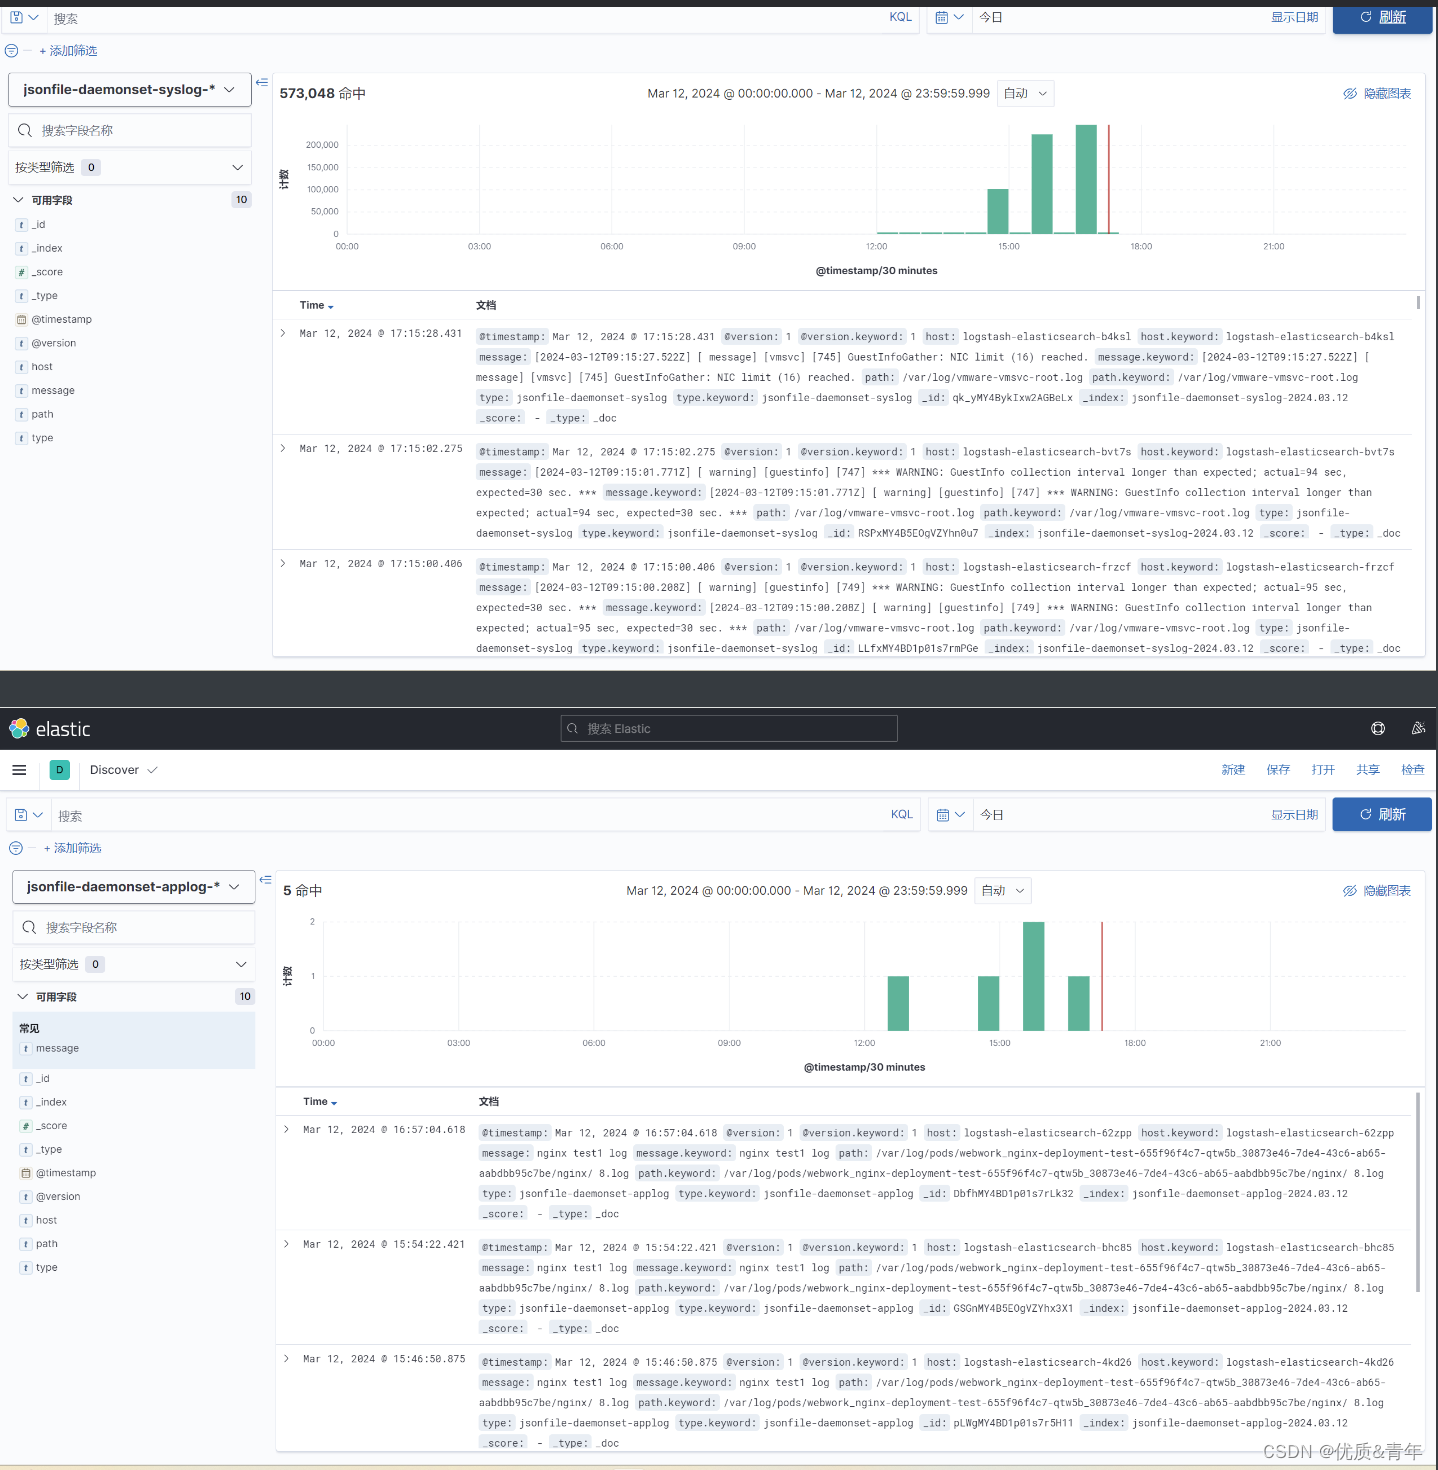
Task: Expand applog document at 15:46:50.875
Action: coord(286,1359)
